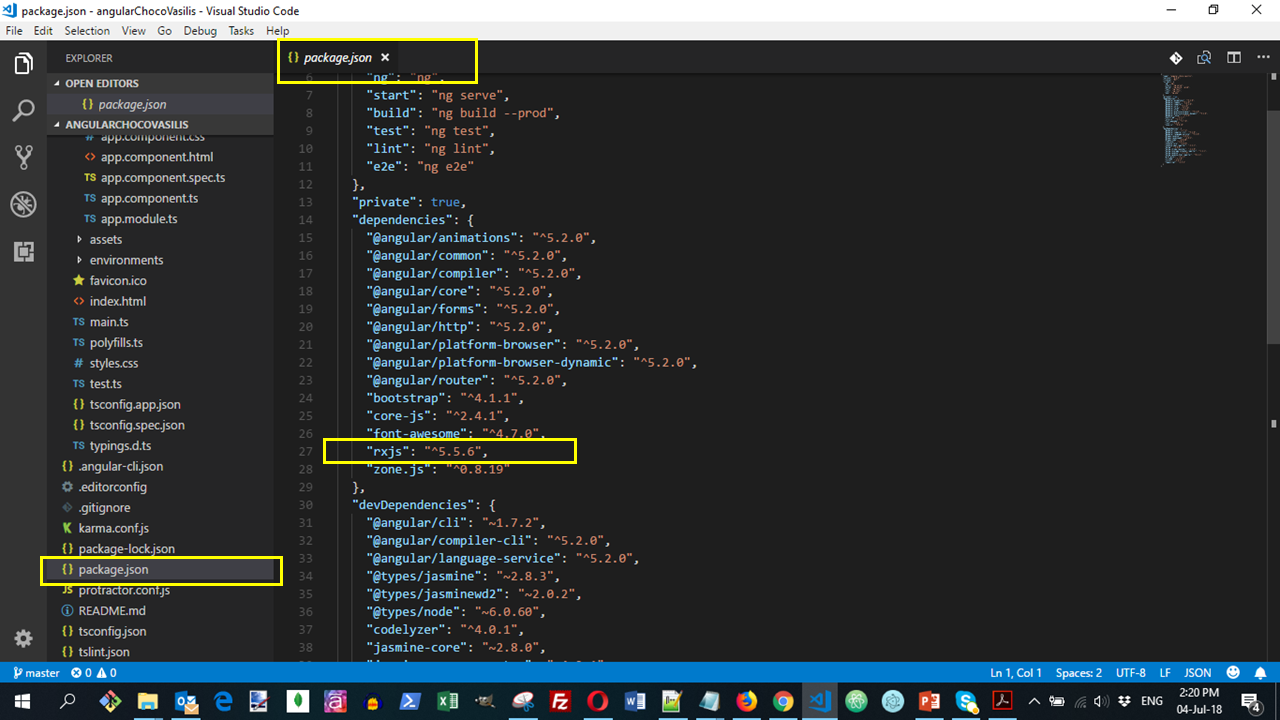The image size is (1280, 720).
Task: Open Microsoft Edge from taskbar
Action: (223, 701)
